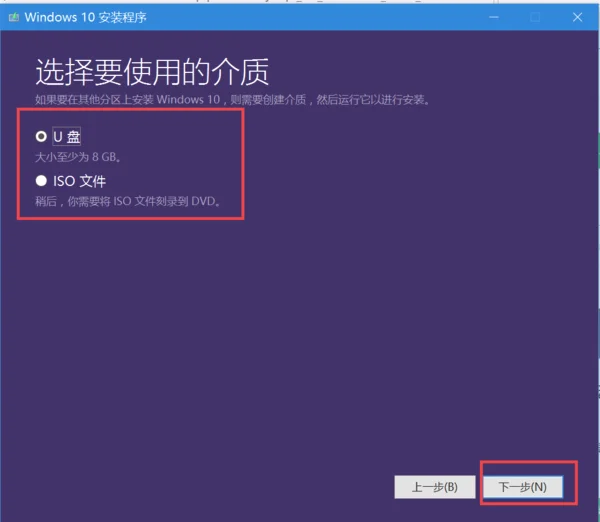Click the Windows 10 setup title bar icon
The height and width of the screenshot is (522, 600).
pyautogui.click(x=14, y=17)
